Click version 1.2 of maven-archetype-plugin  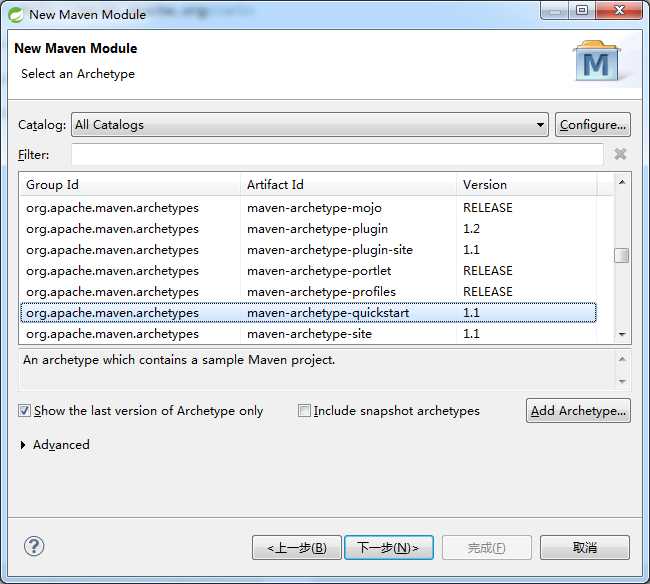point(471,229)
